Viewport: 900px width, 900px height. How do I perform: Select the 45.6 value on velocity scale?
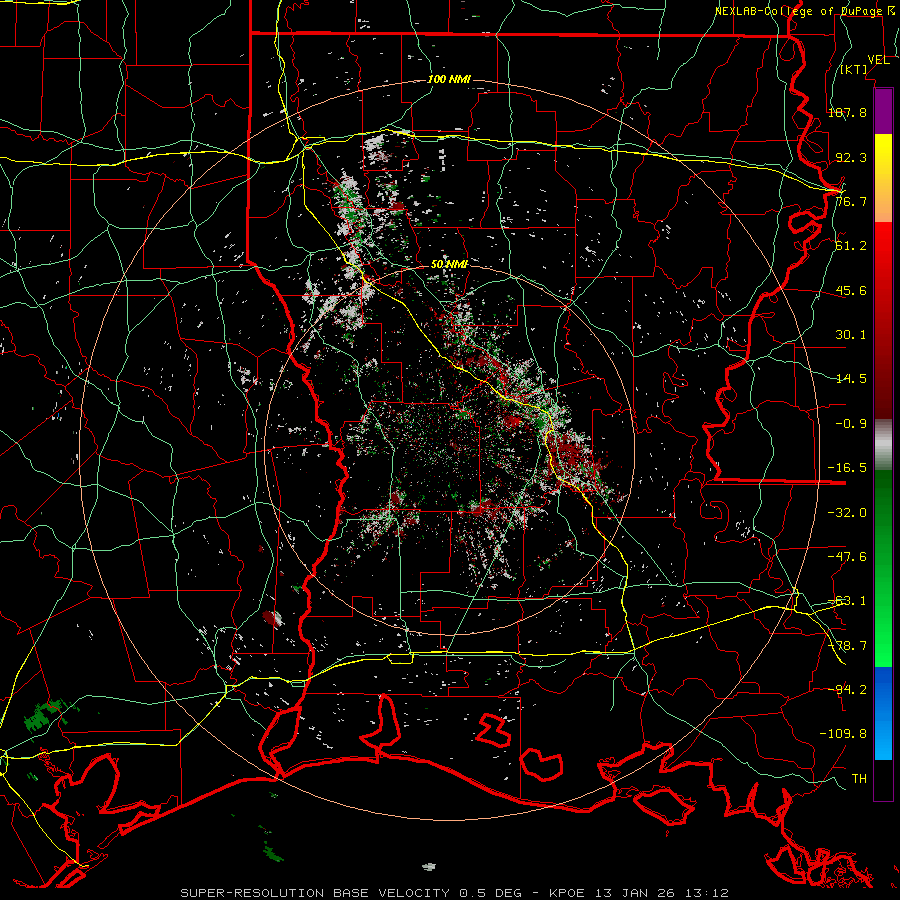click(x=851, y=290)
